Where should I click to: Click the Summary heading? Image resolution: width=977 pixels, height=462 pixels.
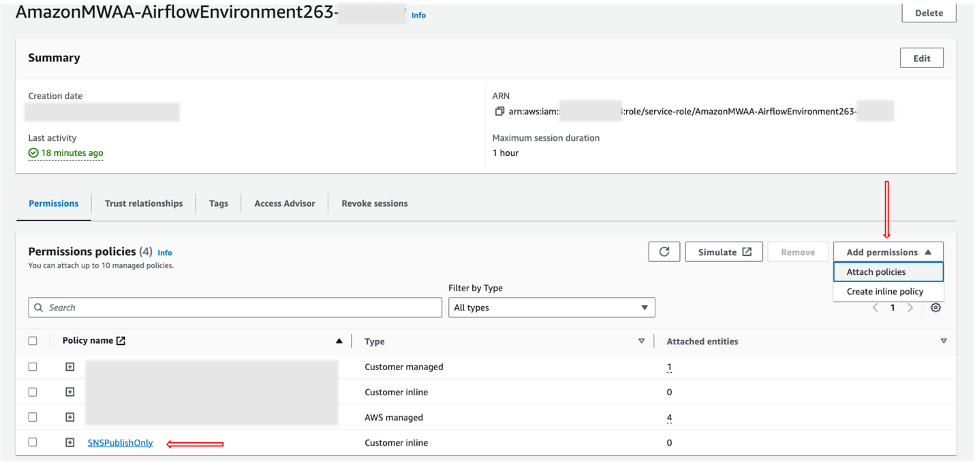54,57
